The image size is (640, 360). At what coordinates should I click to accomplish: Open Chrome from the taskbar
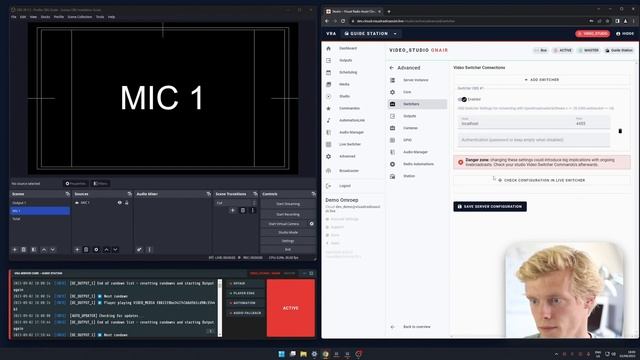325,354
